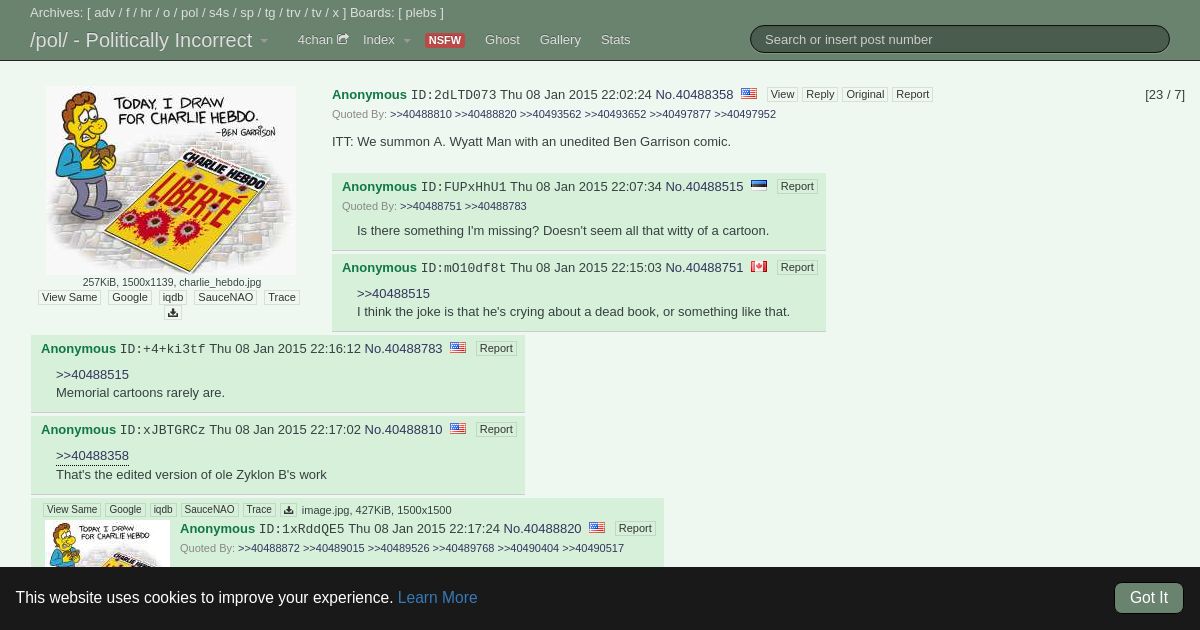Report post No.40488751
The height and width of the screenshot is (630, 1200).
(x=797, y=267)
